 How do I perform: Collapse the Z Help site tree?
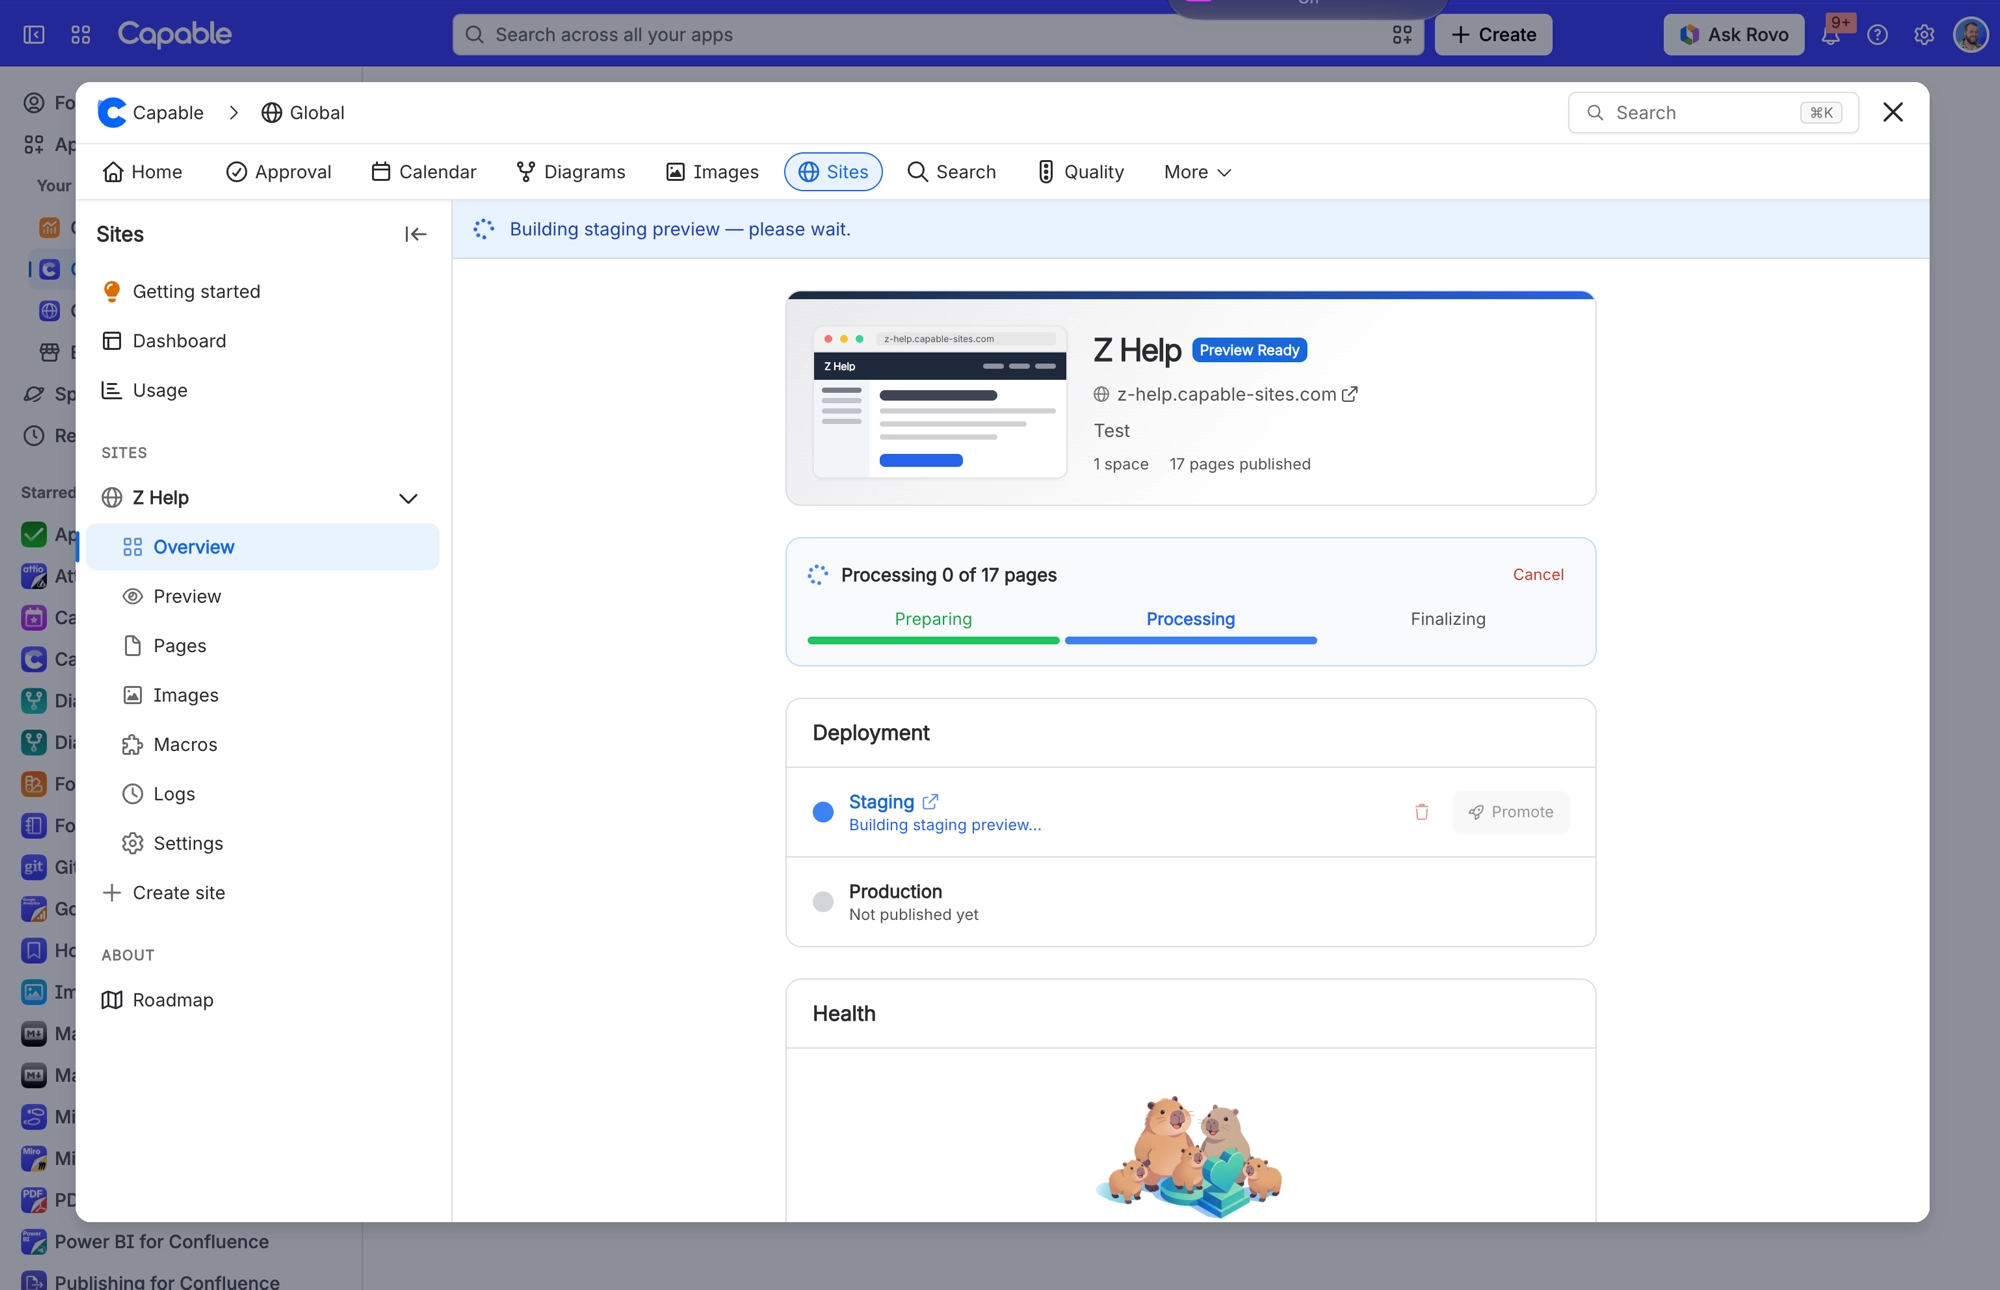408,498
